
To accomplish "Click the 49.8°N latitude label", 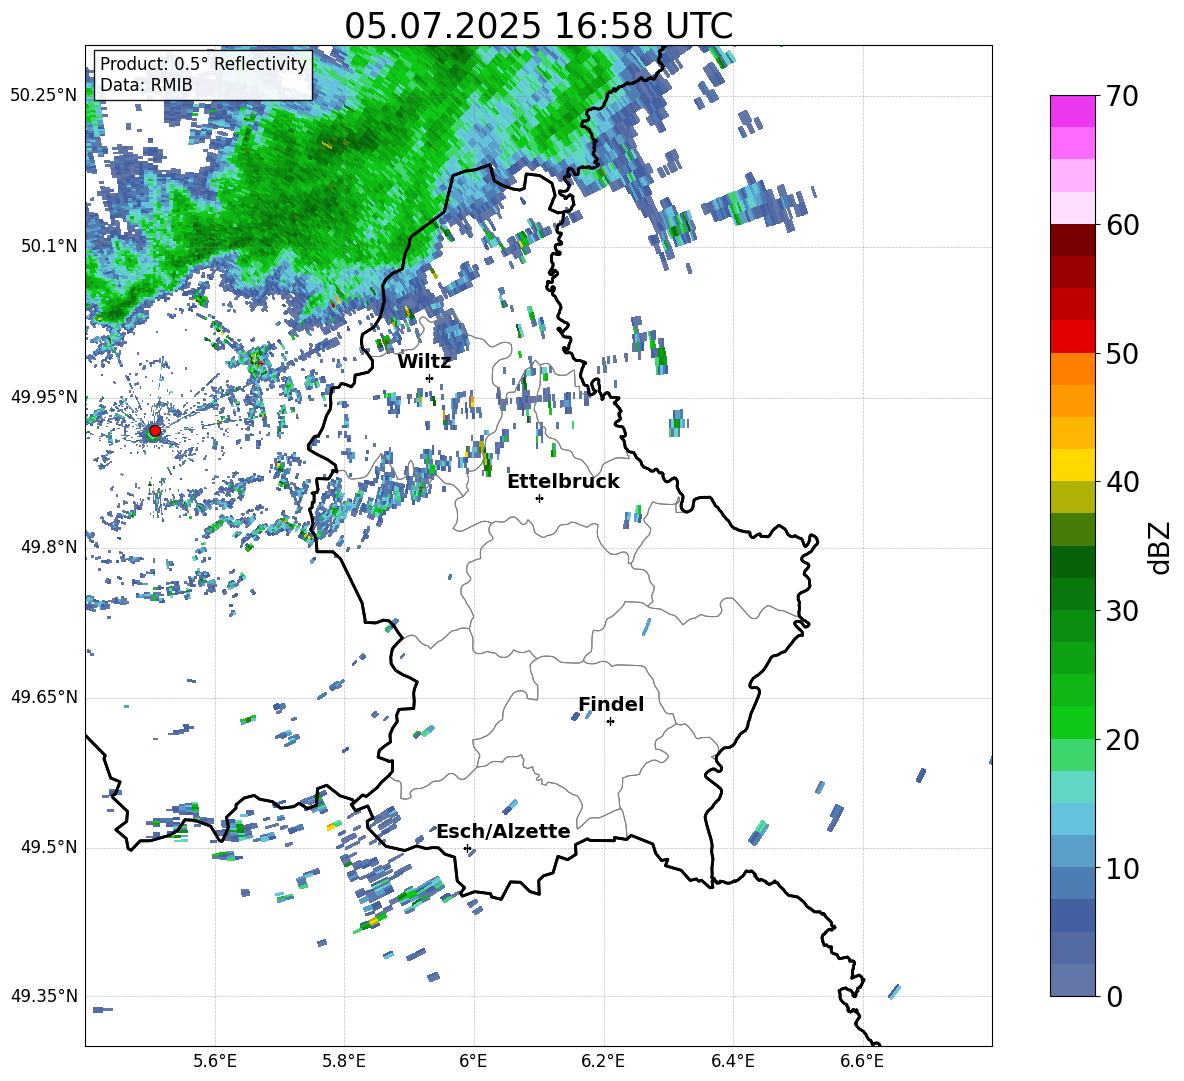I will (x=48, y=547).
